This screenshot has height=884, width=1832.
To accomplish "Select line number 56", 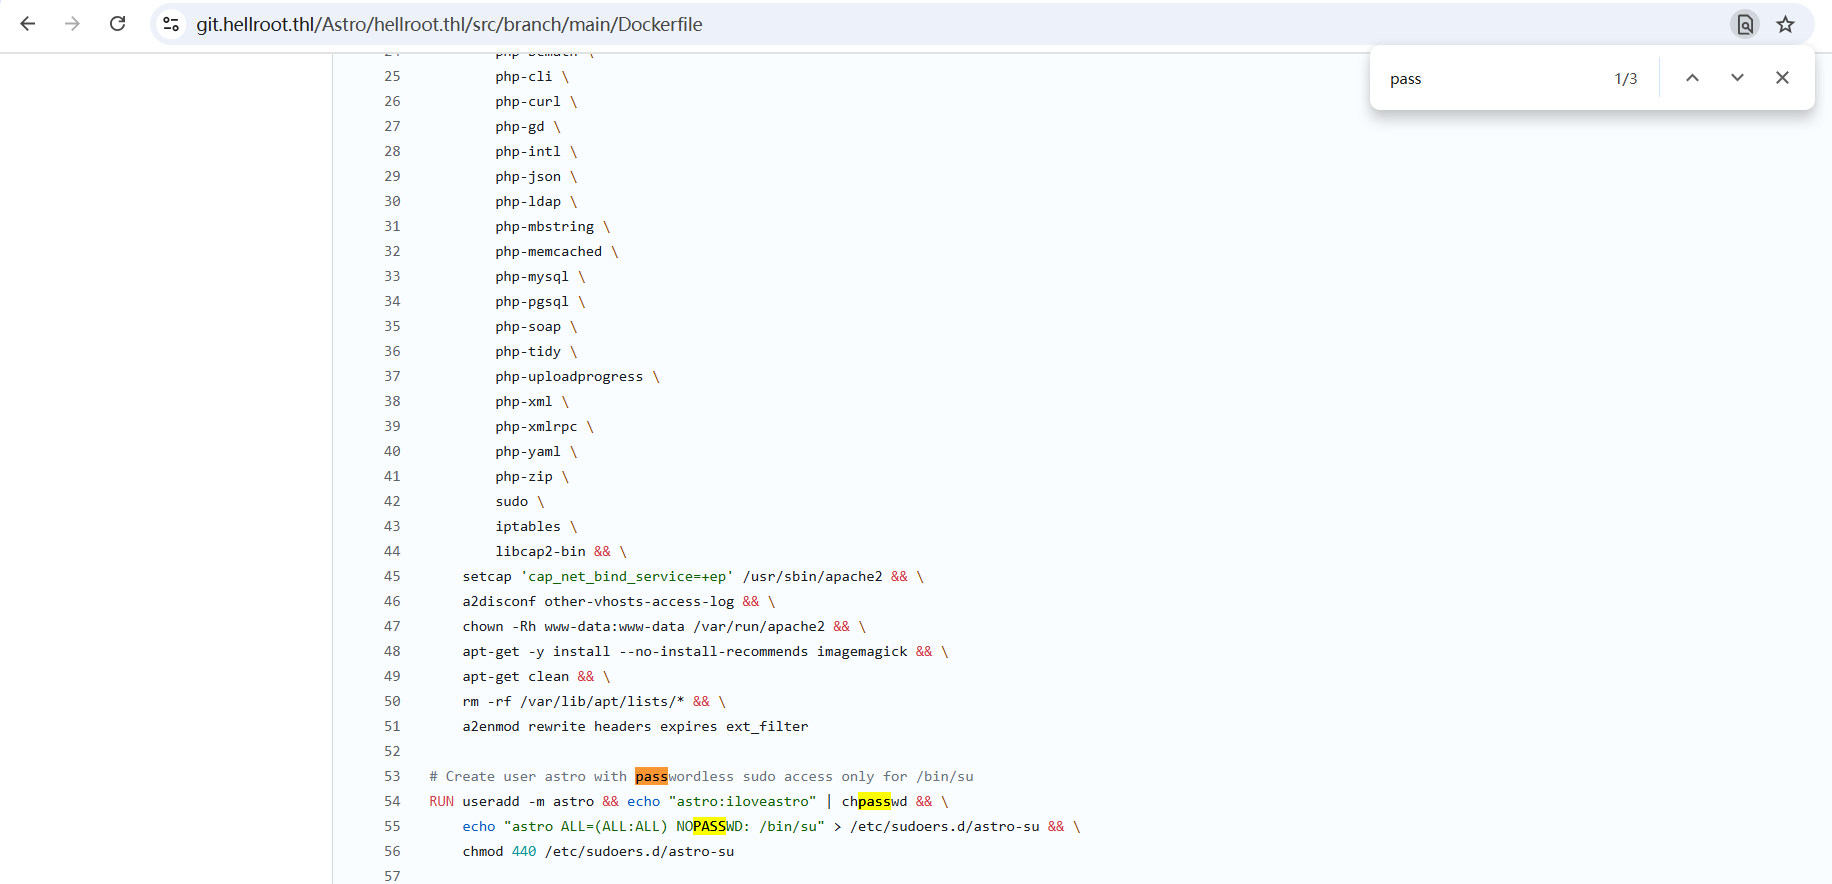I will click(392, 851).
